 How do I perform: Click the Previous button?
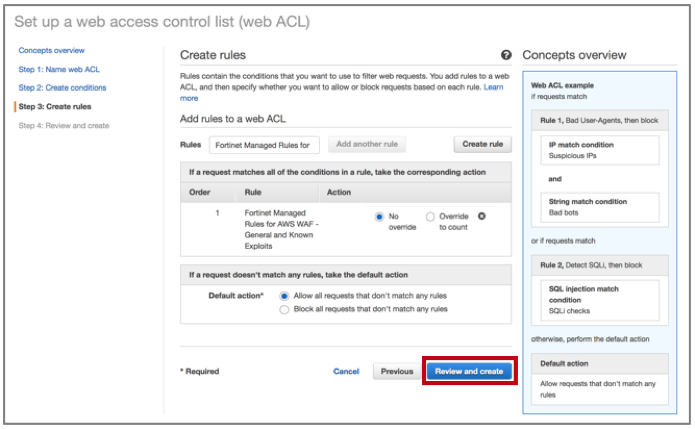click(x=396, y=371)
